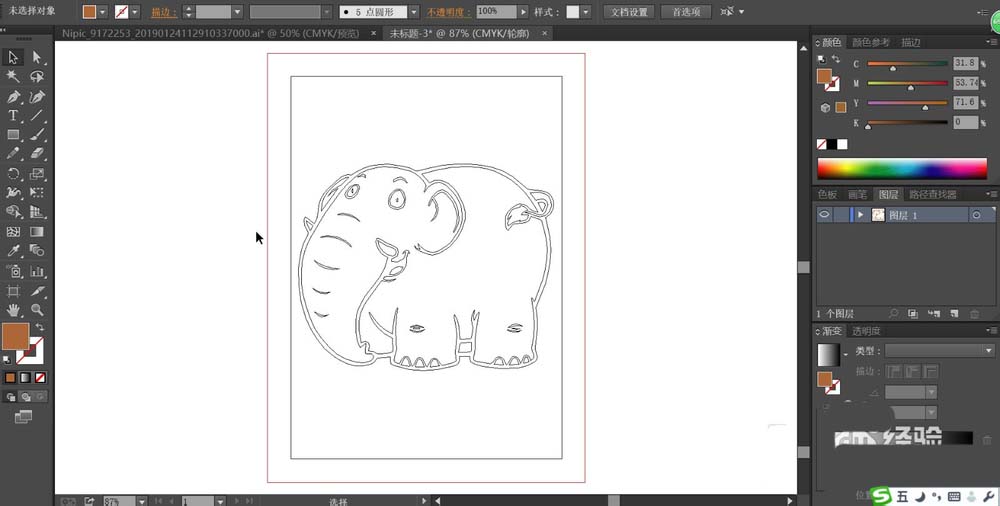Select the Type tool
Screen dimensions: 1000x506
point(13,115)
